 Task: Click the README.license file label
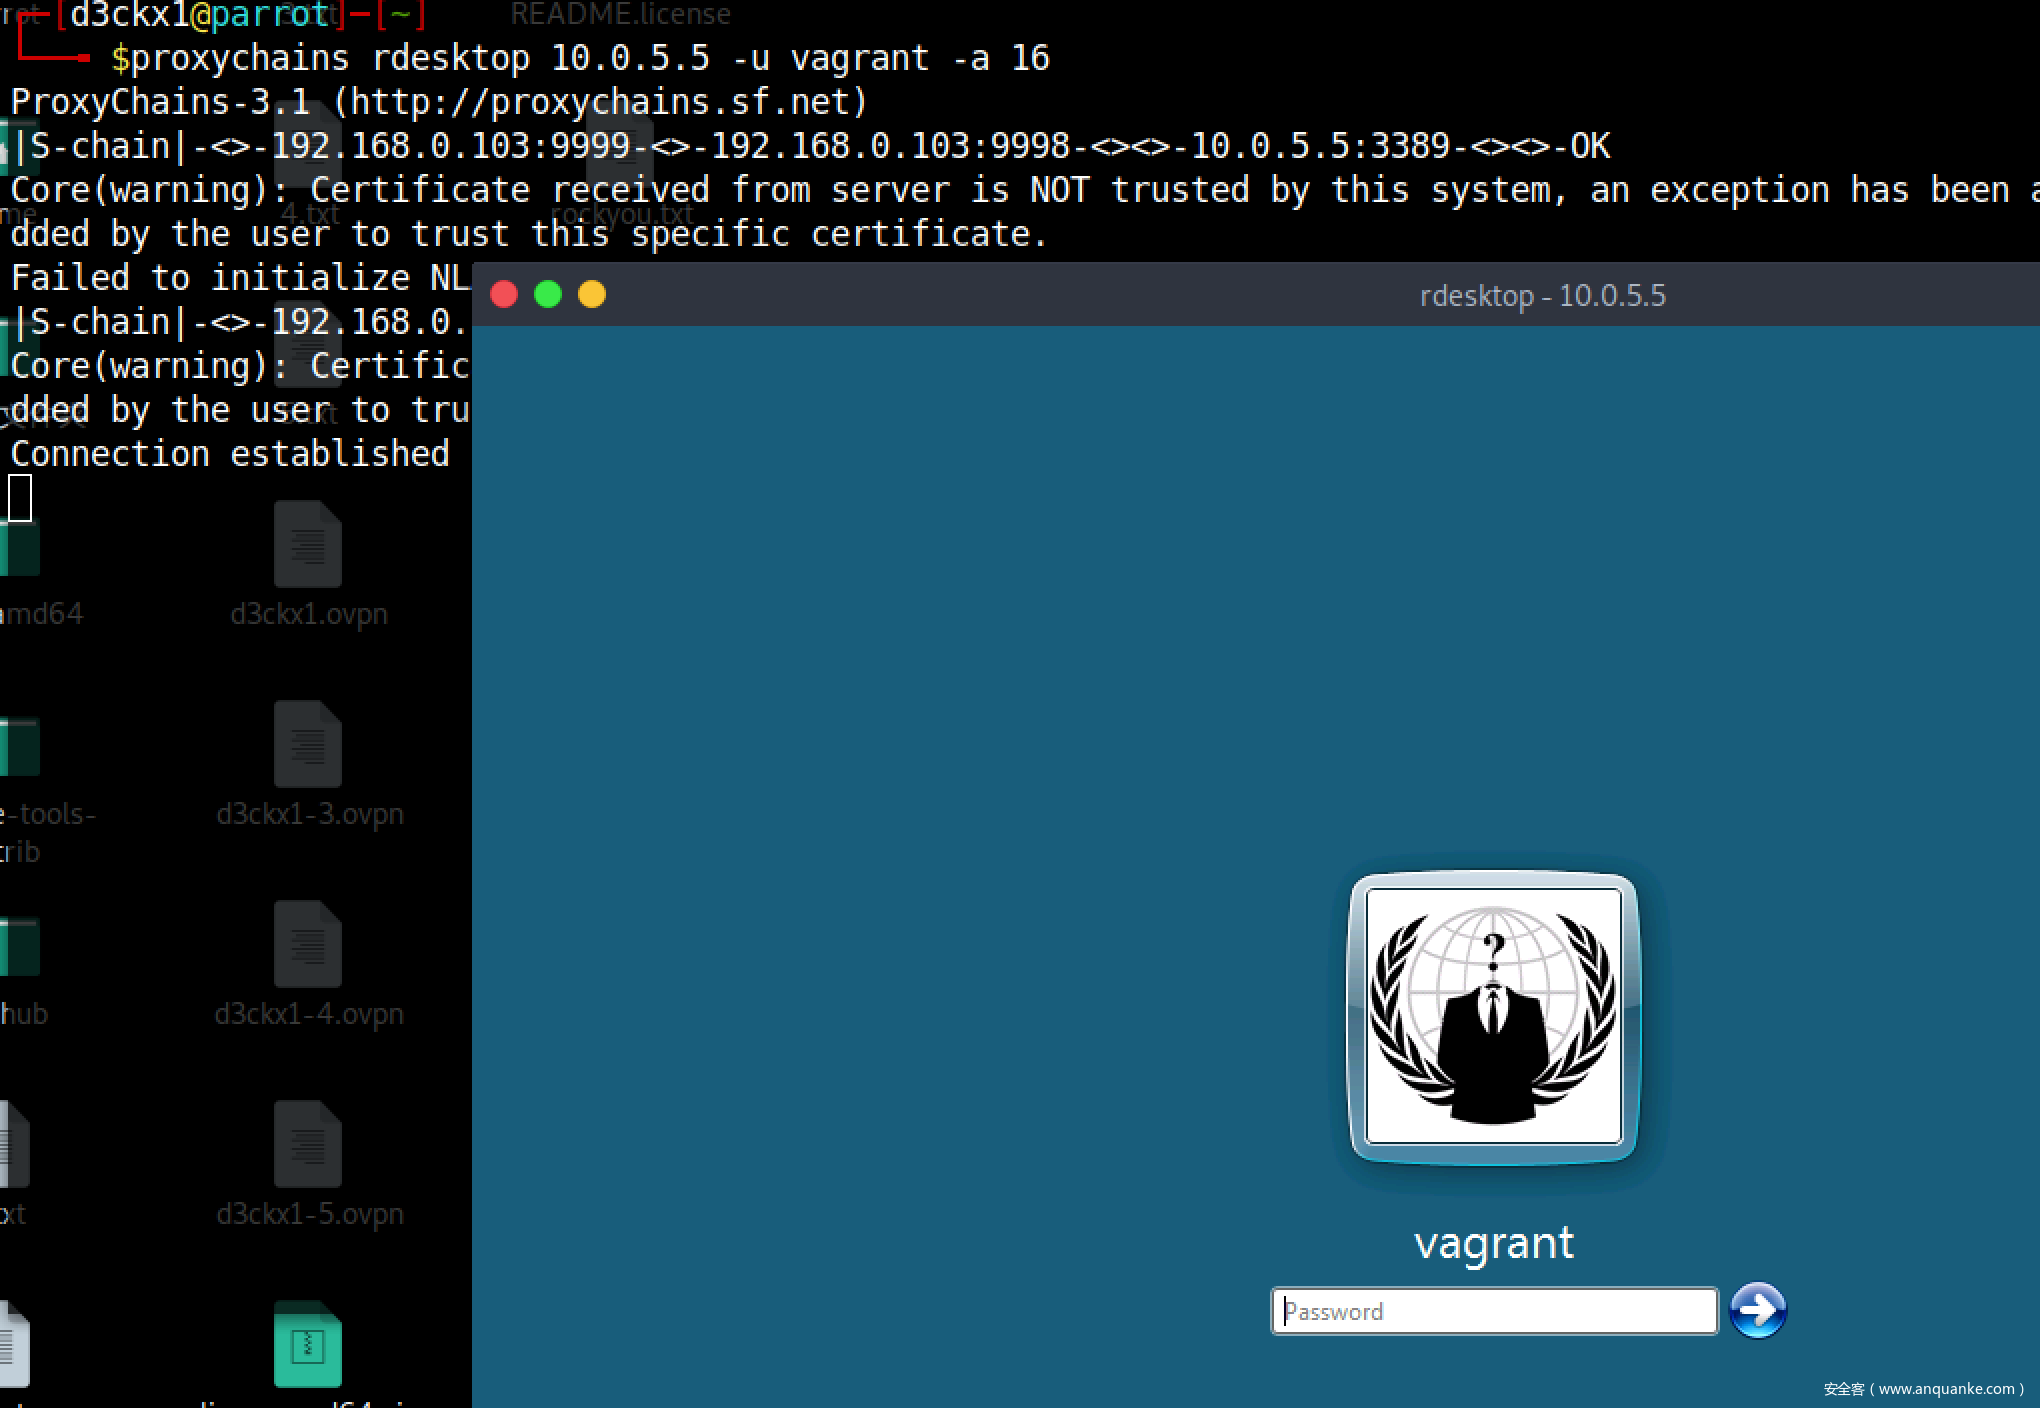620,14
